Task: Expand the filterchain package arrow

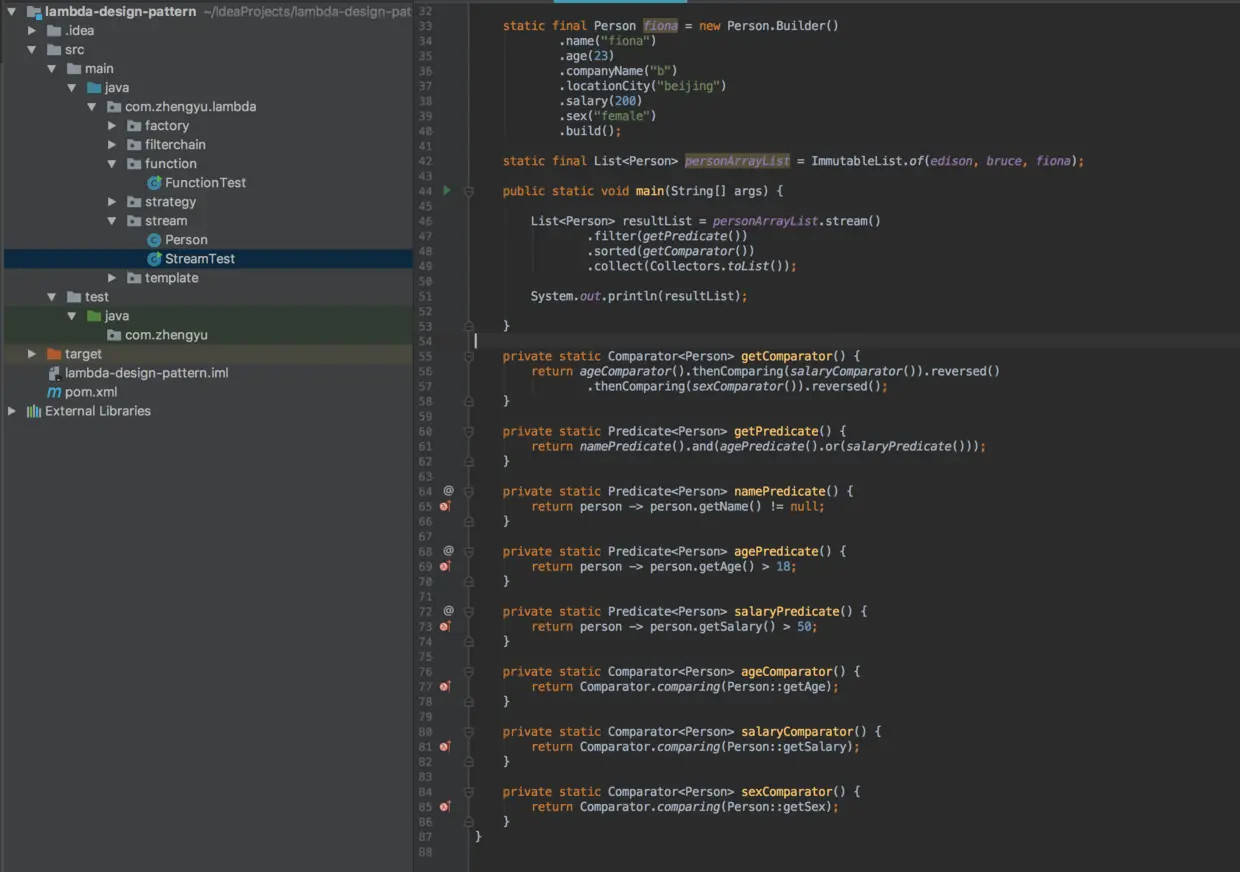Action: [x=112, y=145]
